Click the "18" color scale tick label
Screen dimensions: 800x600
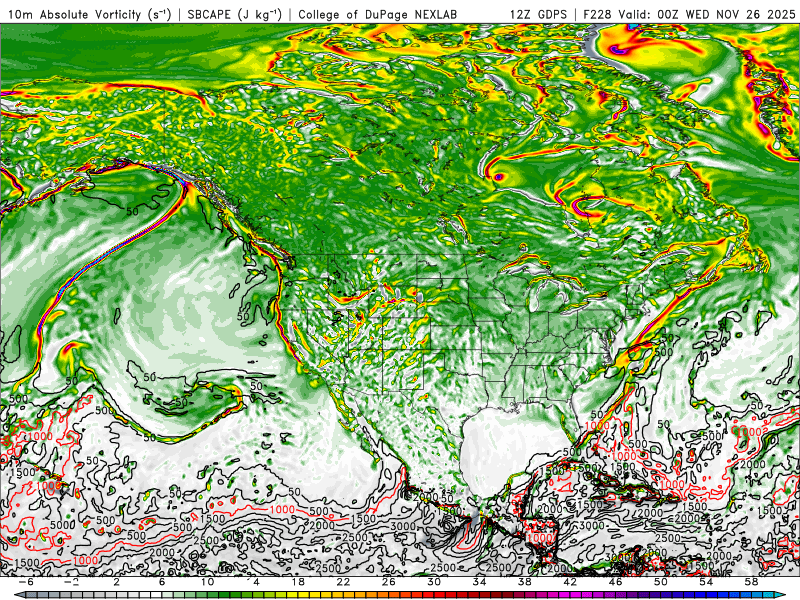click(298, 582)
